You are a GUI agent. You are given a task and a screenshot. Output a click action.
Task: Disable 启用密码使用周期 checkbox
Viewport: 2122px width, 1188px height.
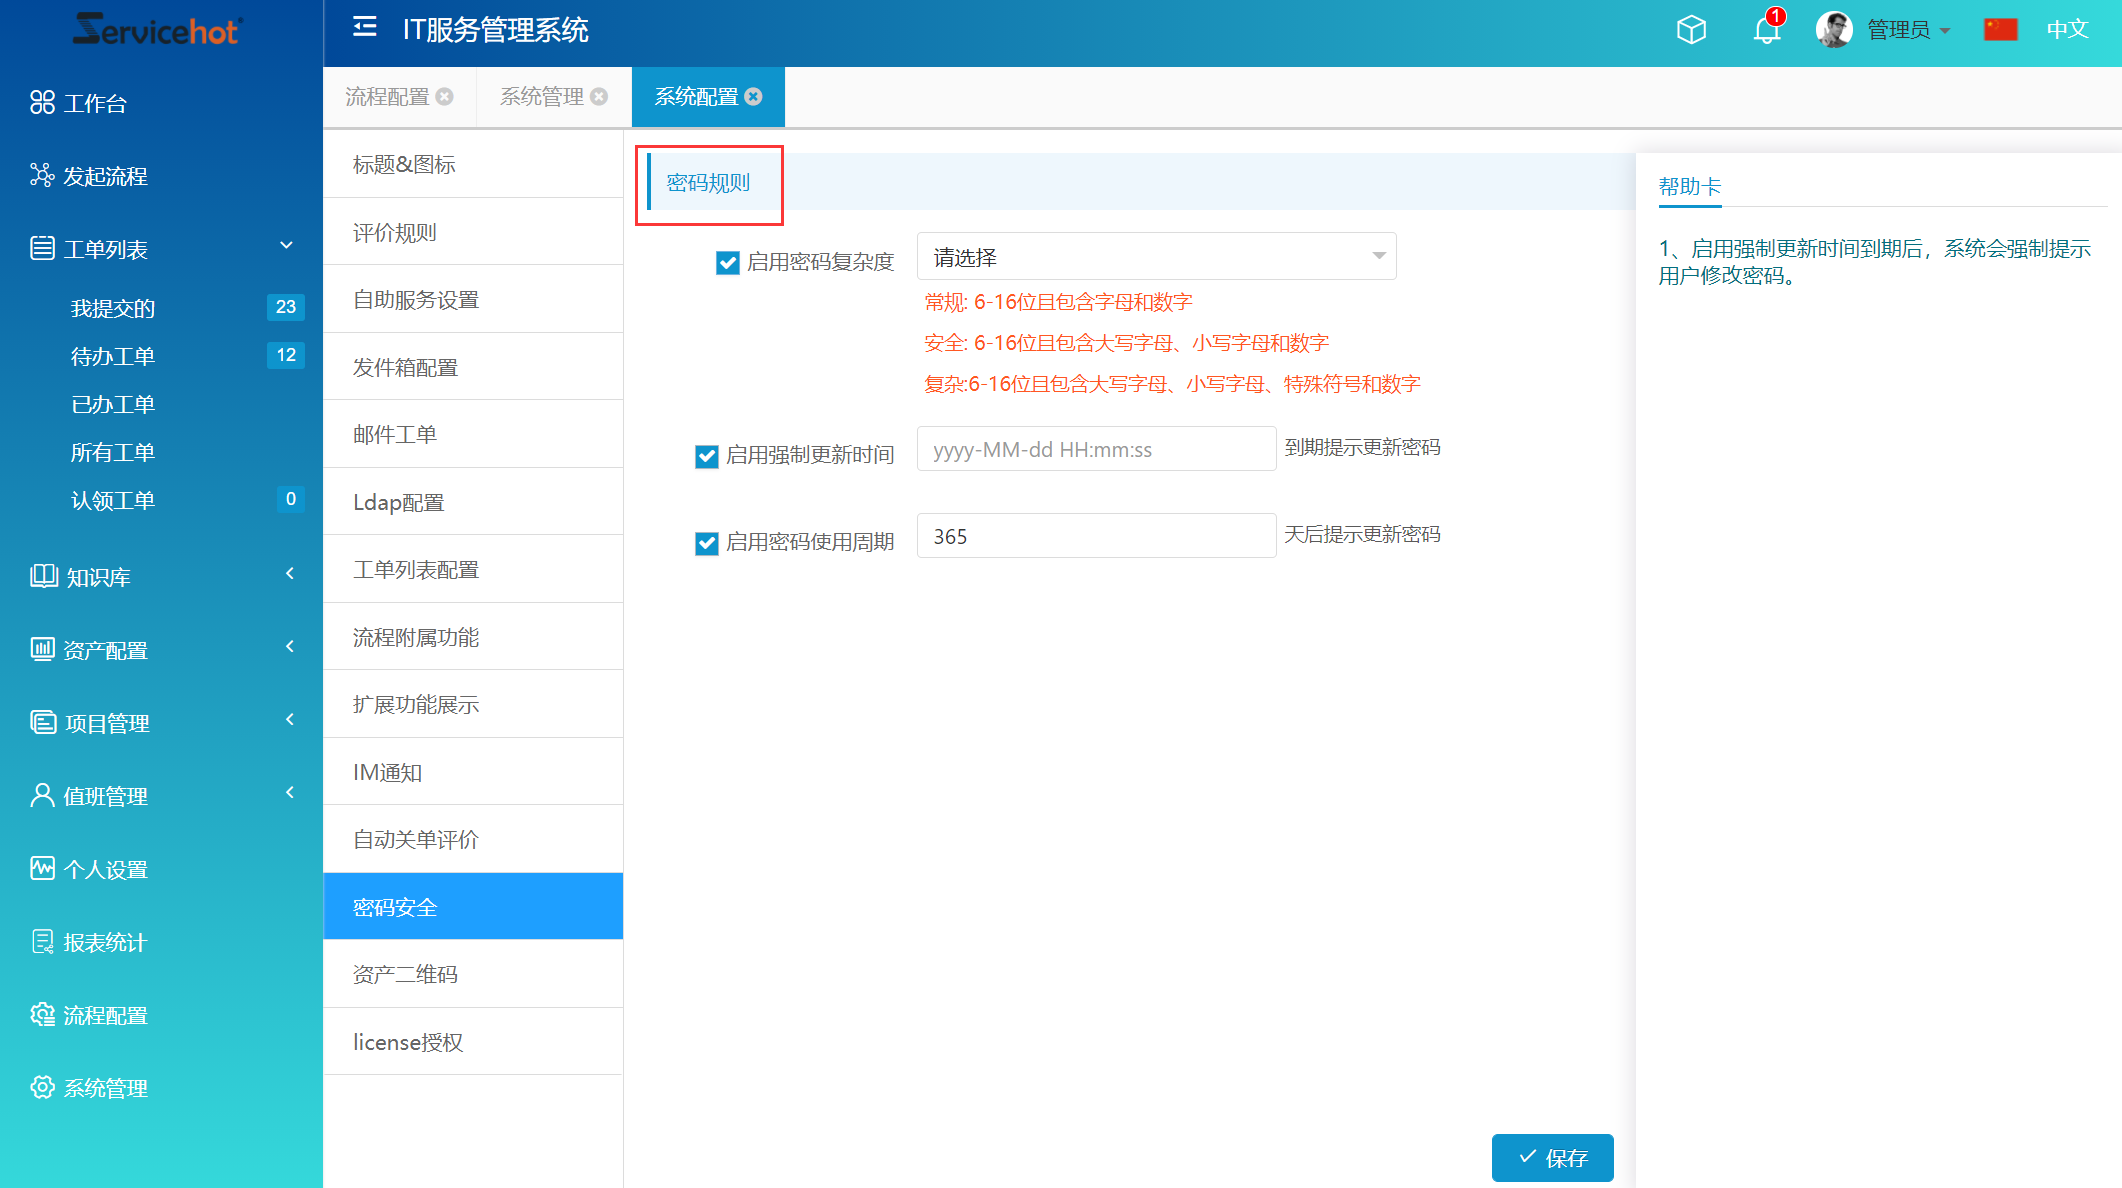(707, 543)
